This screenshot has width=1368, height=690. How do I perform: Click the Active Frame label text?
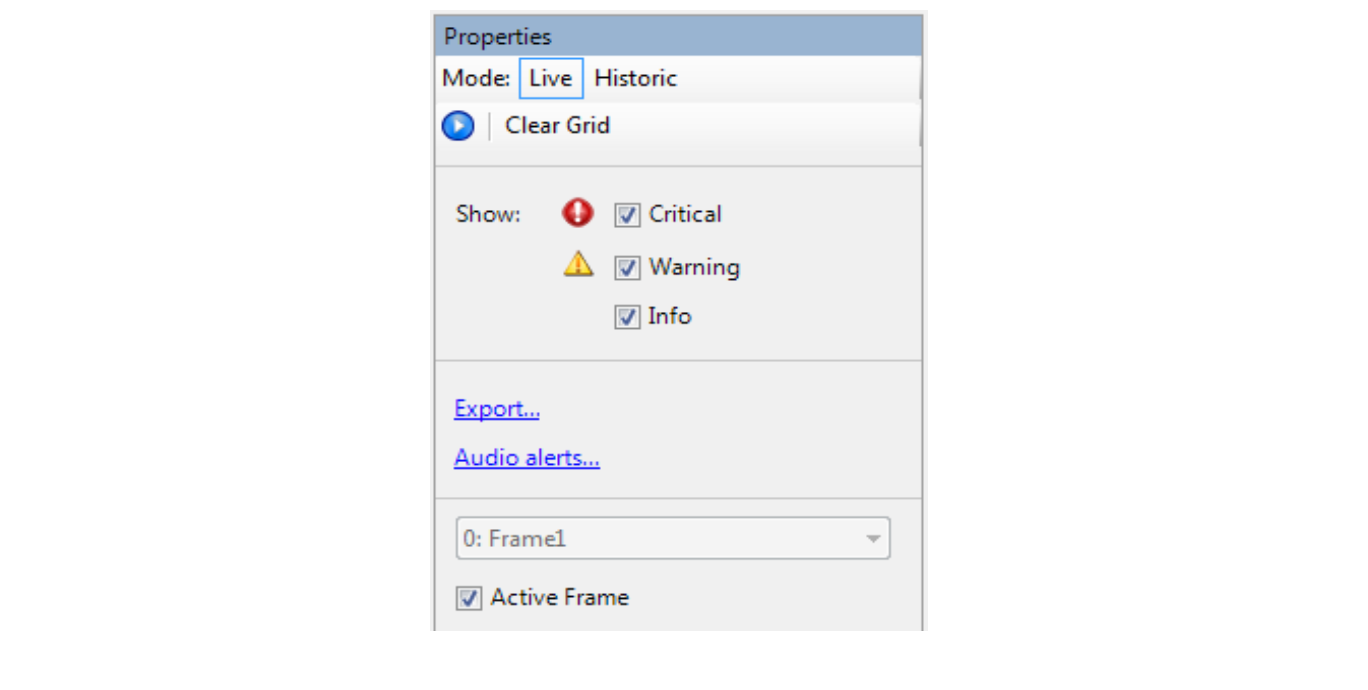(560, 598)
